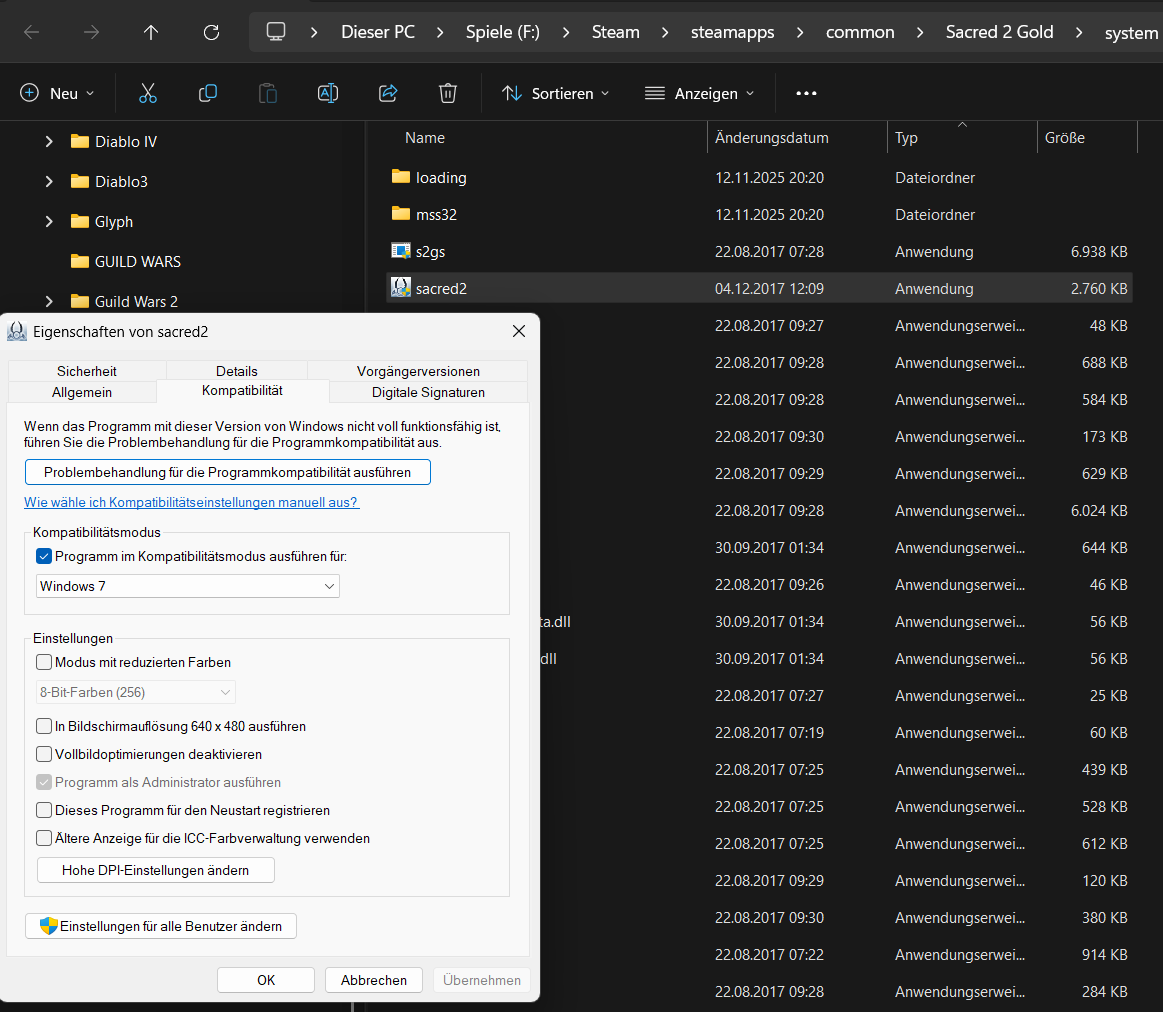Open Wie wähle ich Kompatibilitätseinstellungen manuell aus link
This screenshot has width=1163, height=1012.
(x=191, y=502)
